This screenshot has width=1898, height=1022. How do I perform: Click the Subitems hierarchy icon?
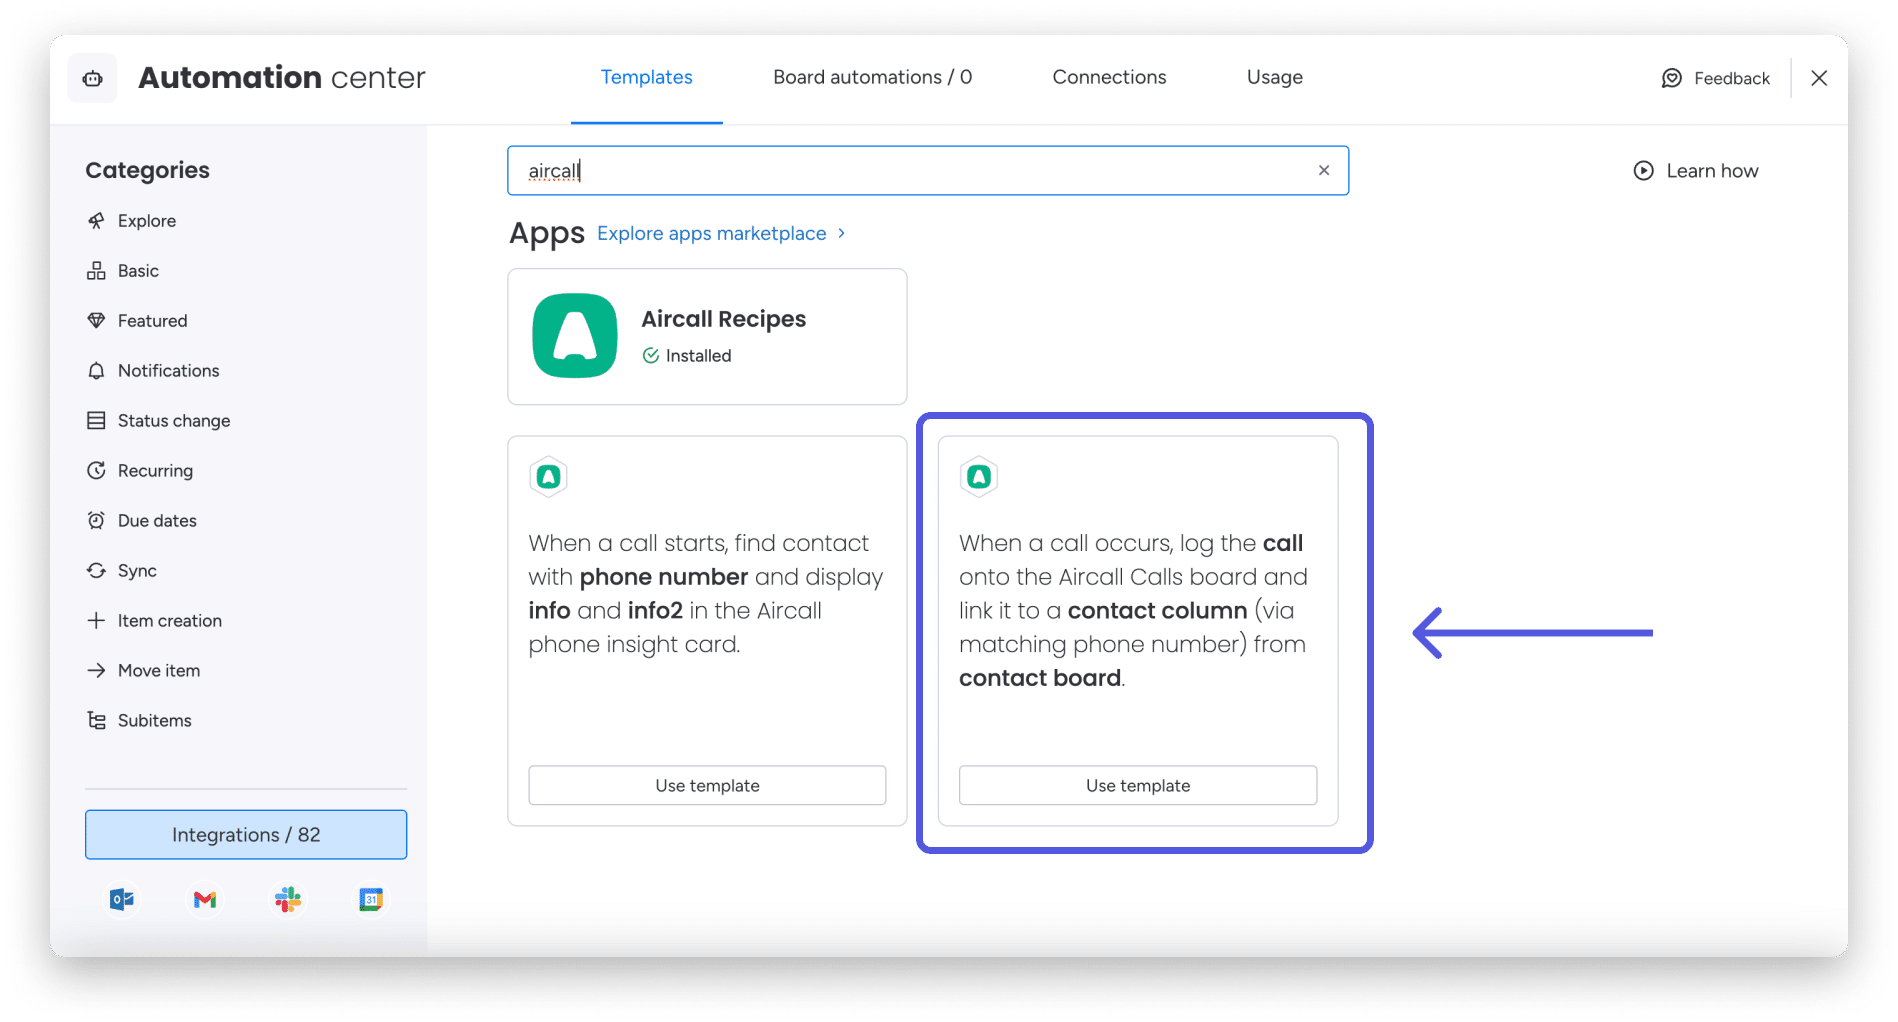pos(96,721)
